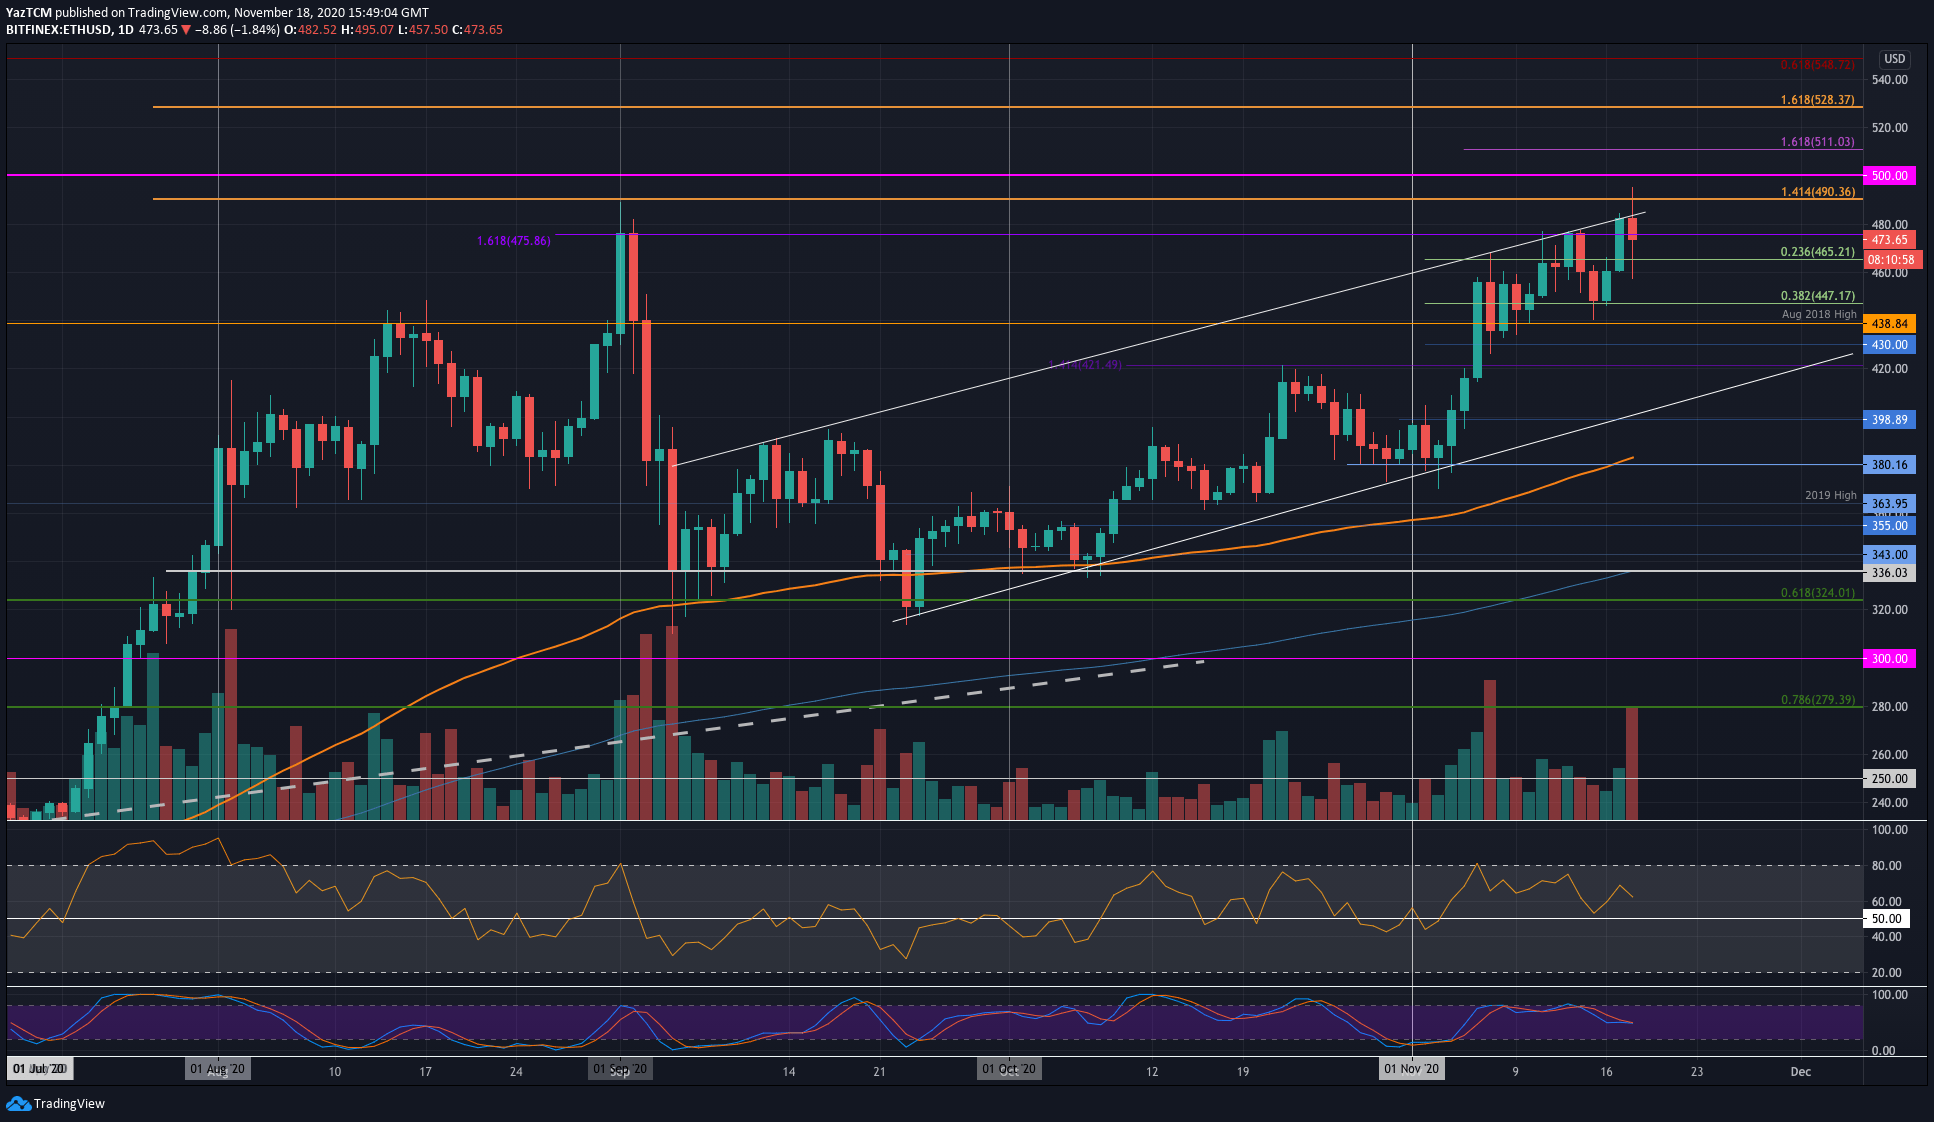Click the 0.236(465.21) retracement label
Image resolution: width=1934 pixels, height=1122 pixels.
coord(1817,252)
